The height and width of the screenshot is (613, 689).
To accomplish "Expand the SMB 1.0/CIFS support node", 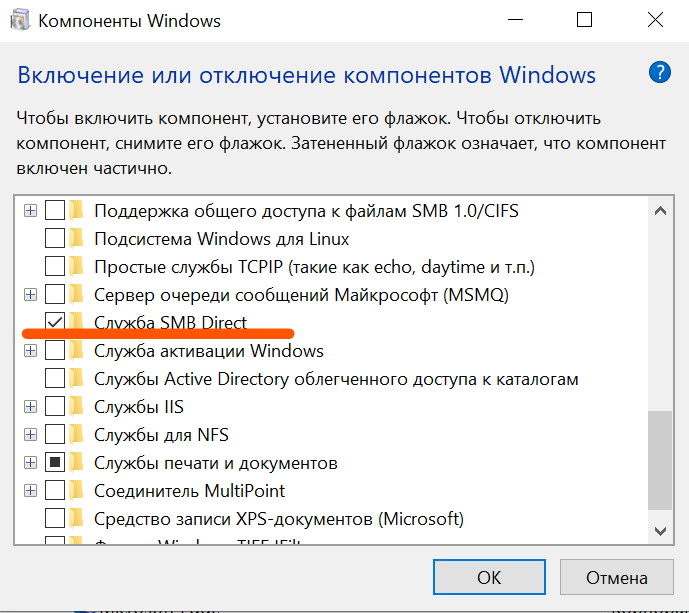I will 31,211.
